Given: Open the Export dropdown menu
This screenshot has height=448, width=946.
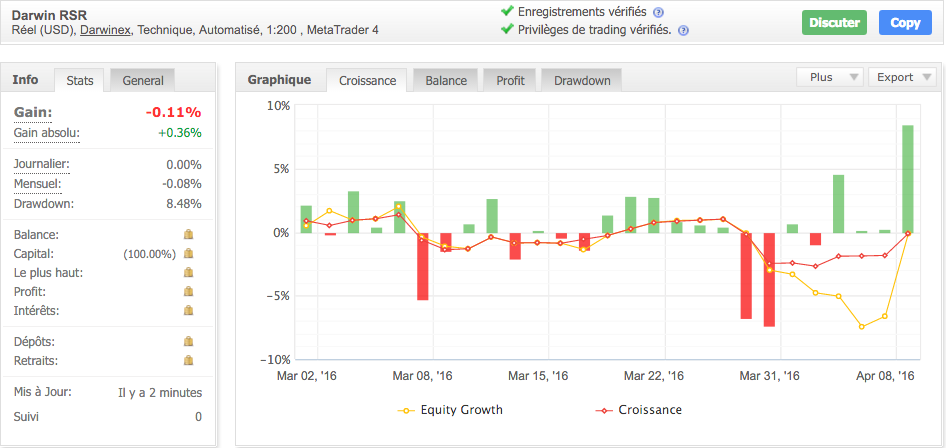Looking at the screenshot, I should pyautogui.click(x=902, y=77).
